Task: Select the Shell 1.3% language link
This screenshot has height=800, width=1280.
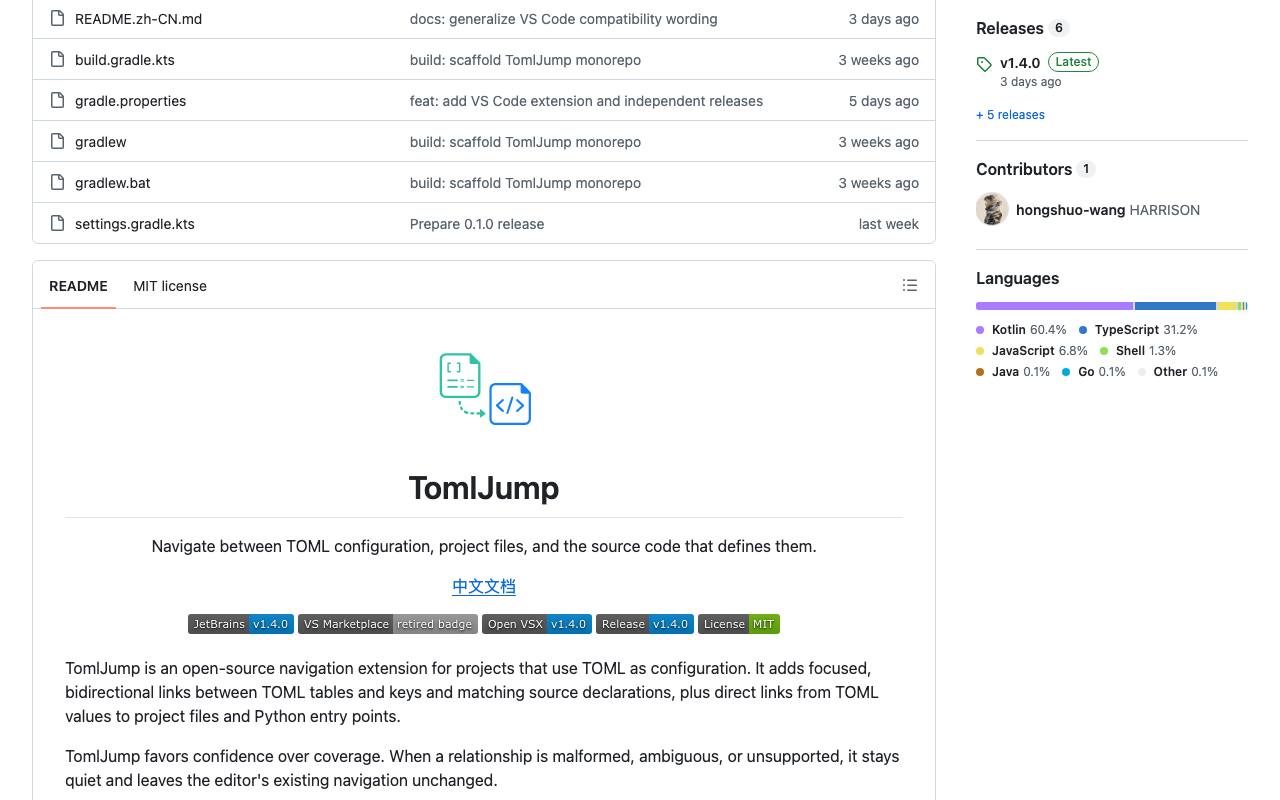Action: 1138,351
